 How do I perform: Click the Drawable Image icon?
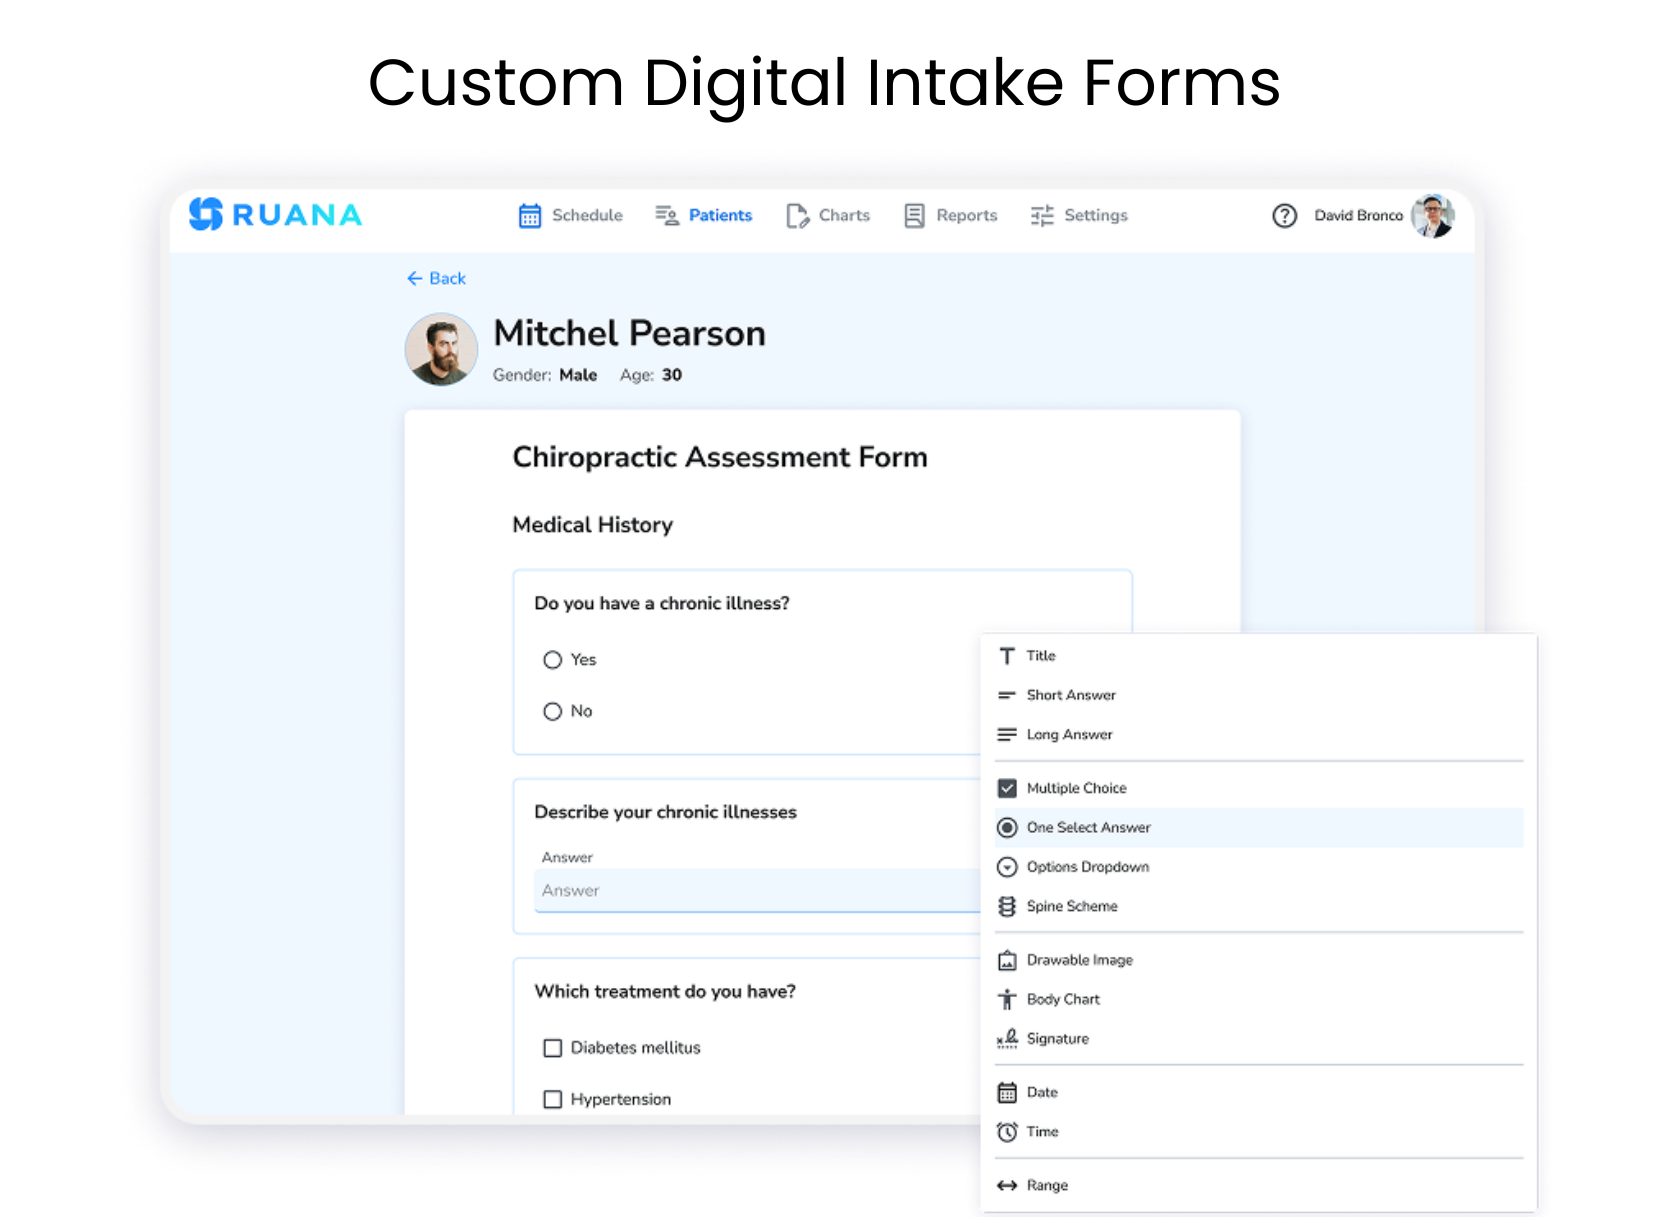[1007, 960]
